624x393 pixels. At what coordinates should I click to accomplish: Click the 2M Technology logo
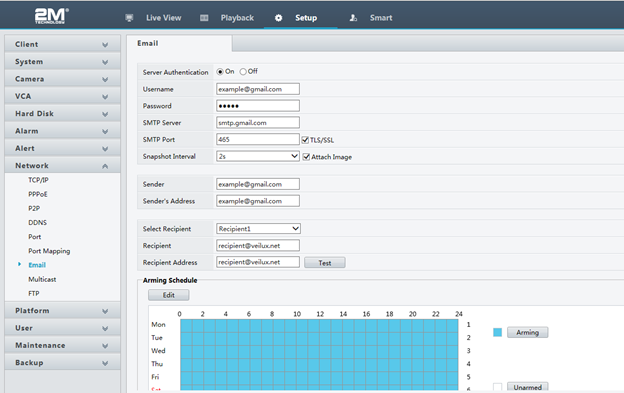coord(51,16)
